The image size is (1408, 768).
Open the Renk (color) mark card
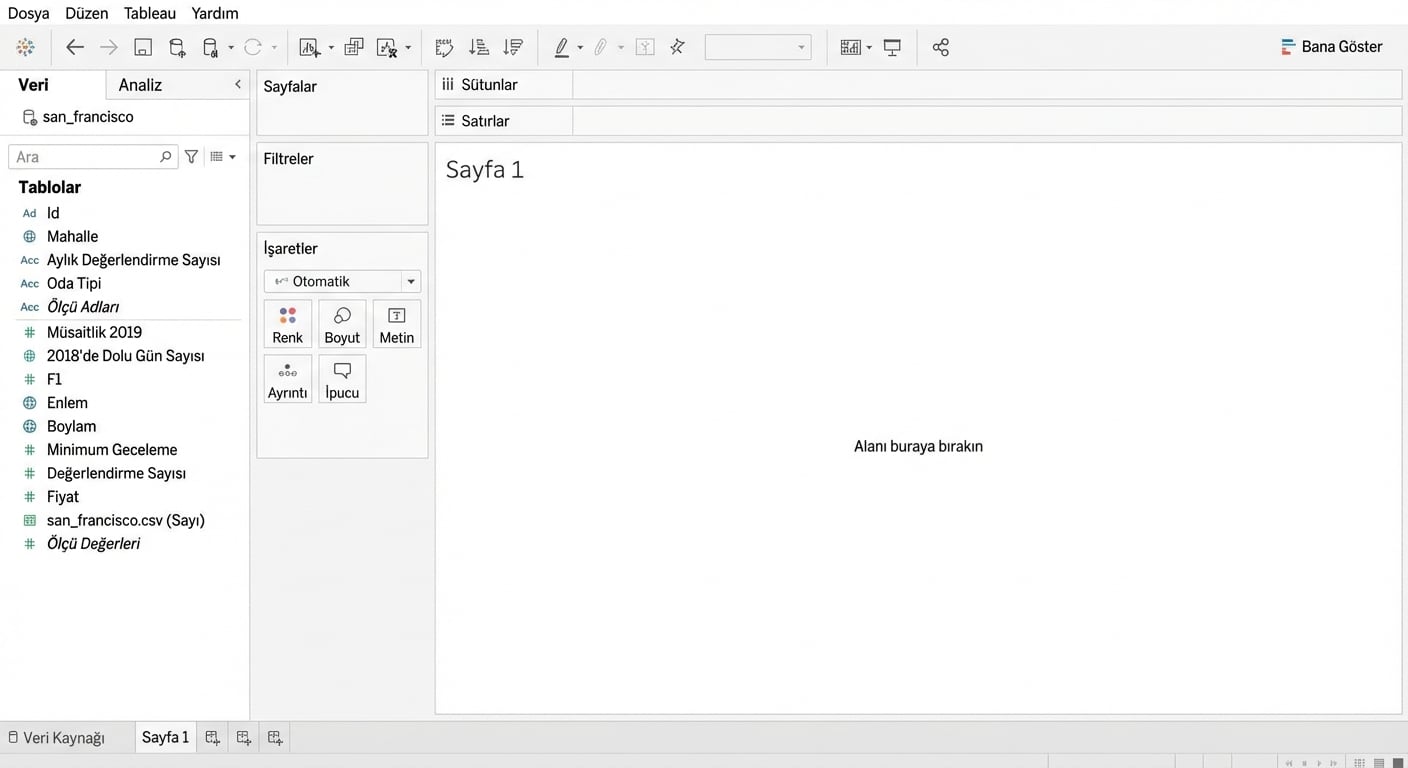tap(287, 324)
